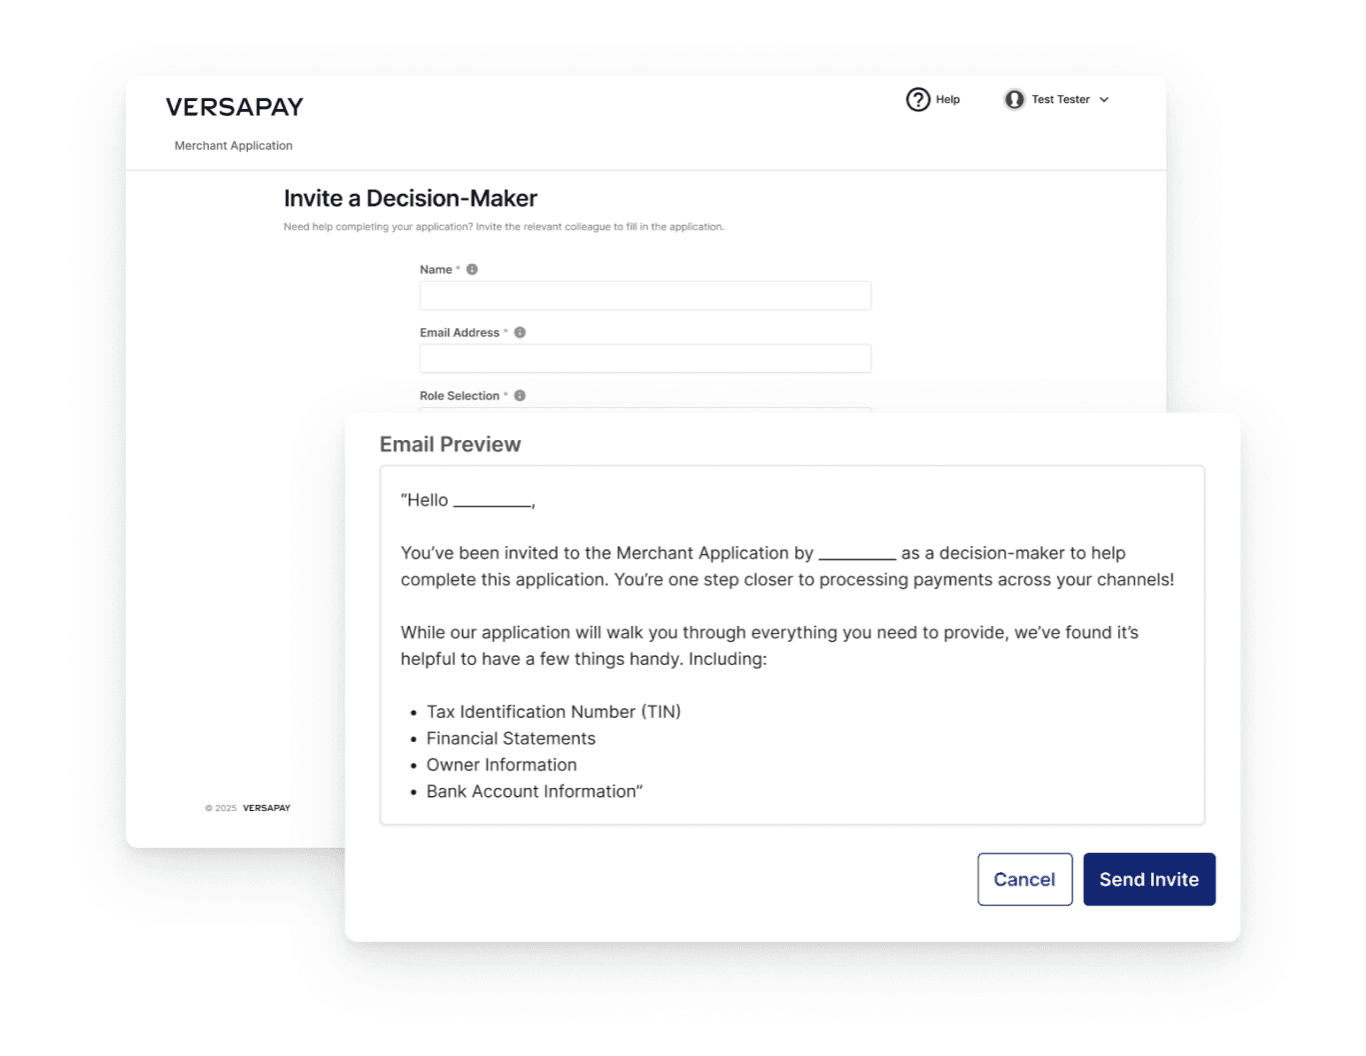1366x1056 pixels.
Task: Click the Test Tester user avatar icon
Action: [x=1014, y=99]
